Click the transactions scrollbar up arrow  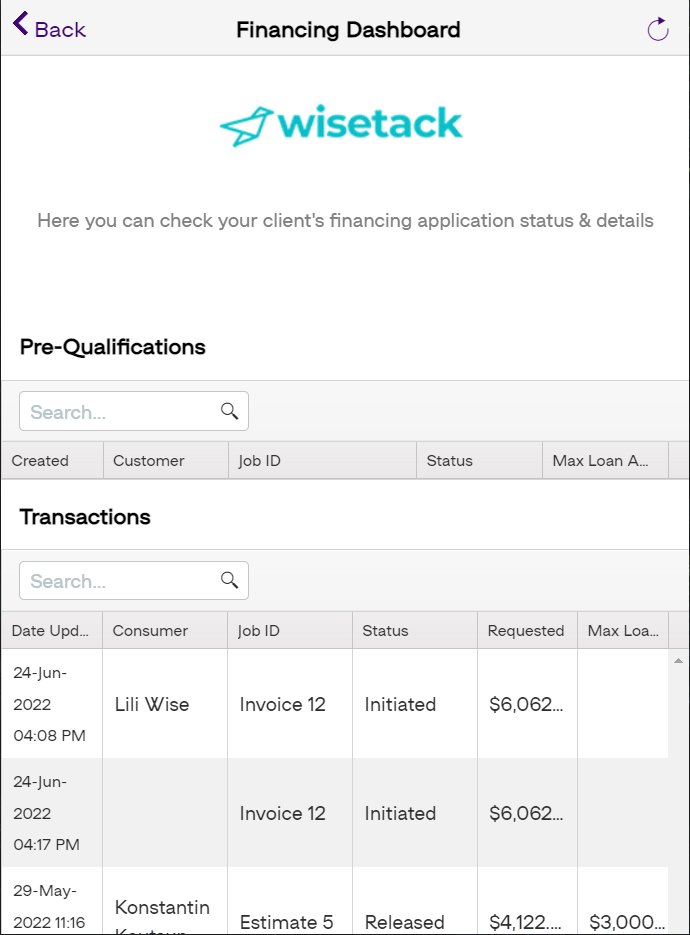[x=678, y=661]
